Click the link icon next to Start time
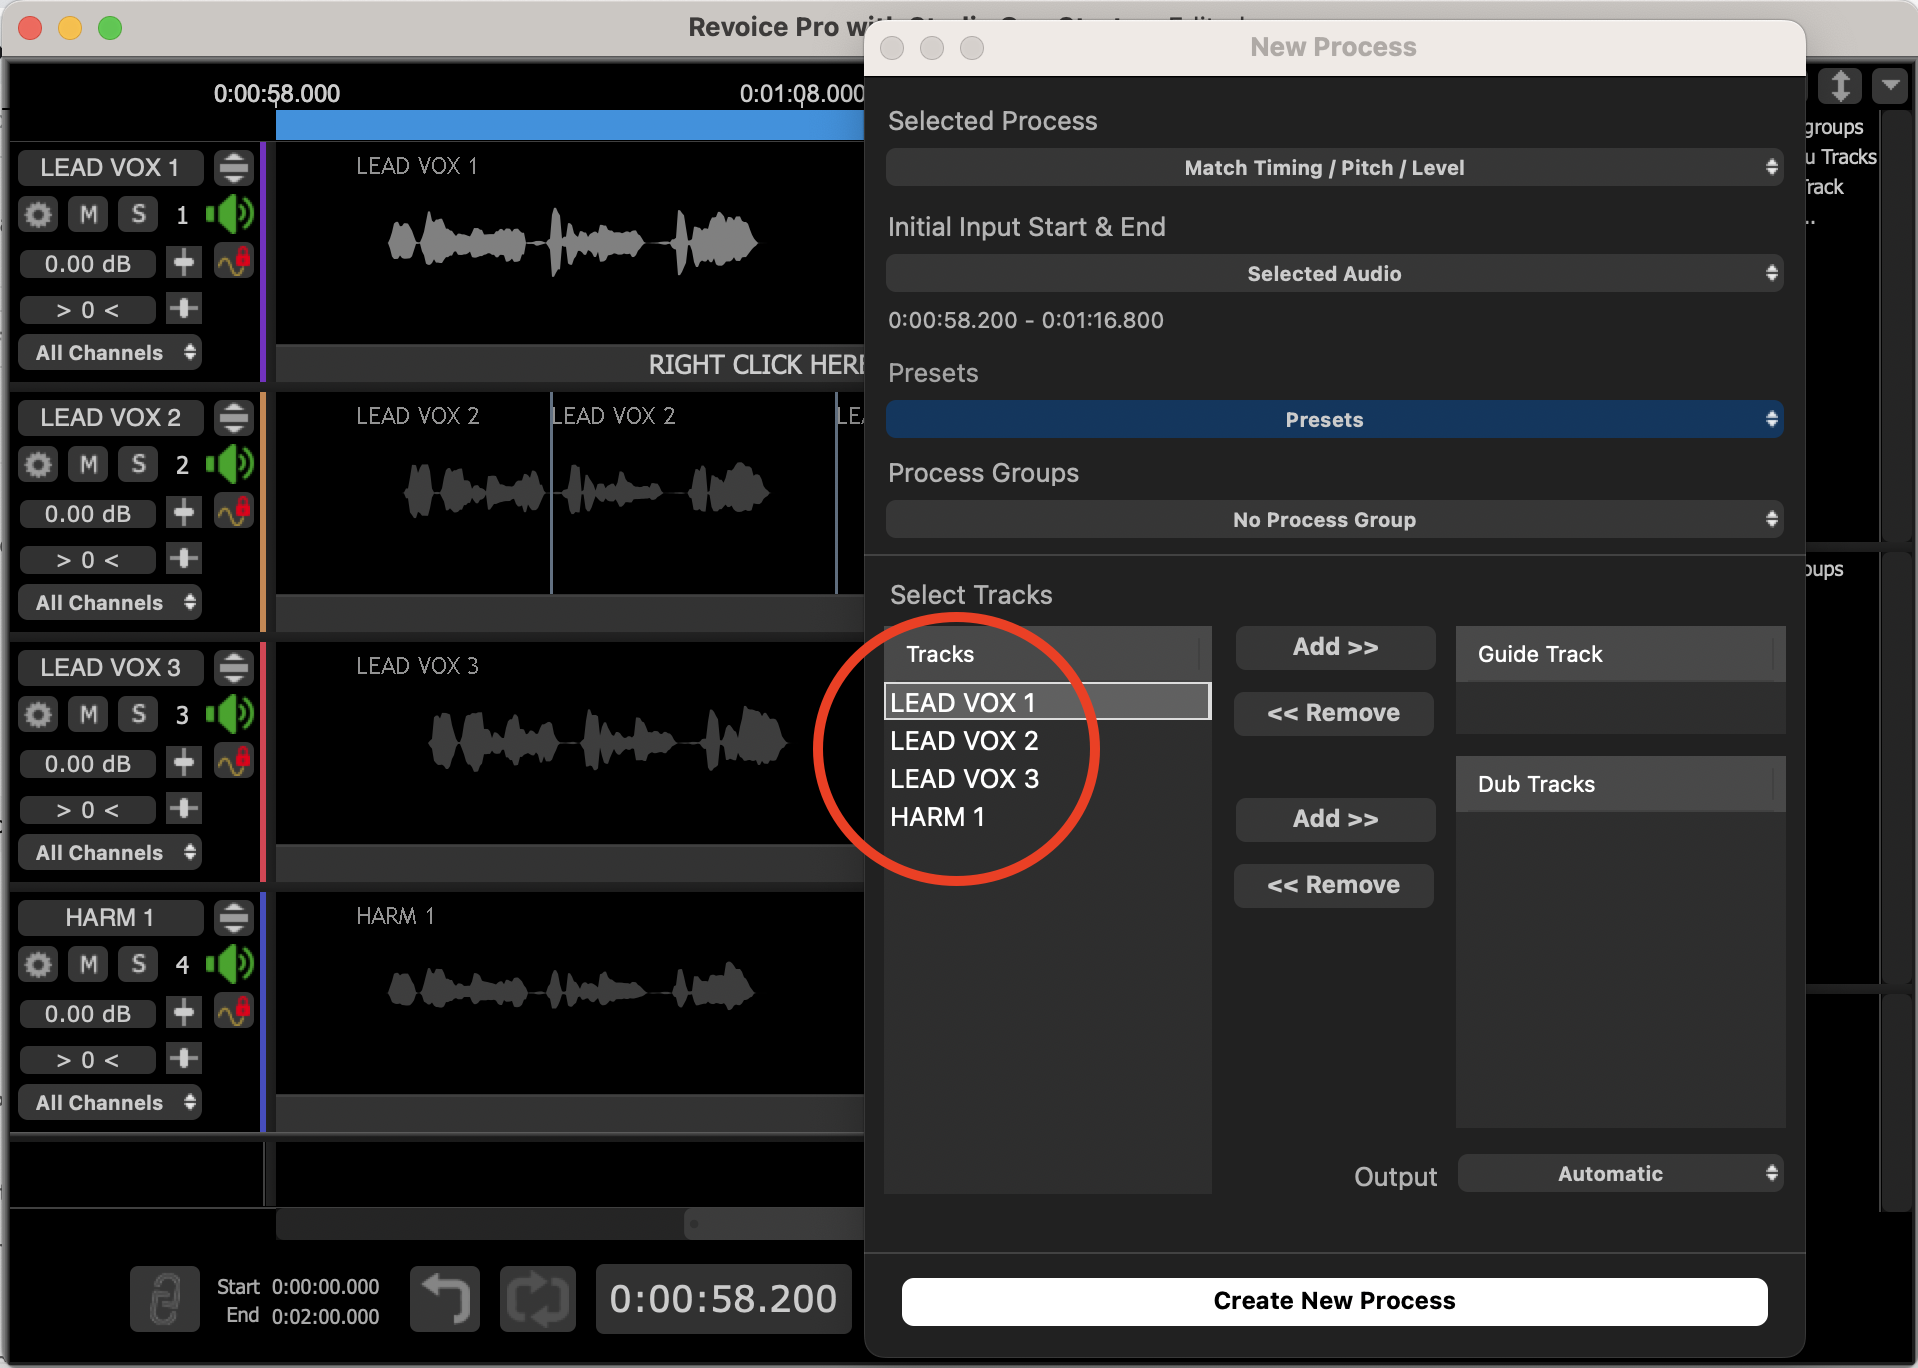 click(x=165, y=1299)
